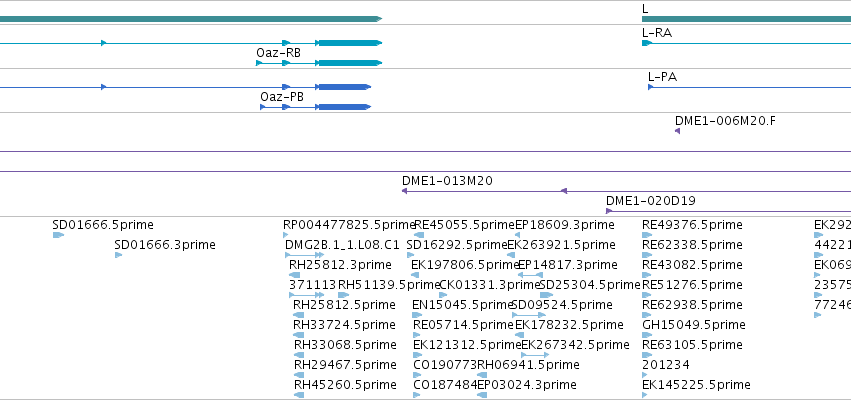This screenshot has height=400, width=851.
Task: Click the RH06941.5prime label
Action: point(528,365)
